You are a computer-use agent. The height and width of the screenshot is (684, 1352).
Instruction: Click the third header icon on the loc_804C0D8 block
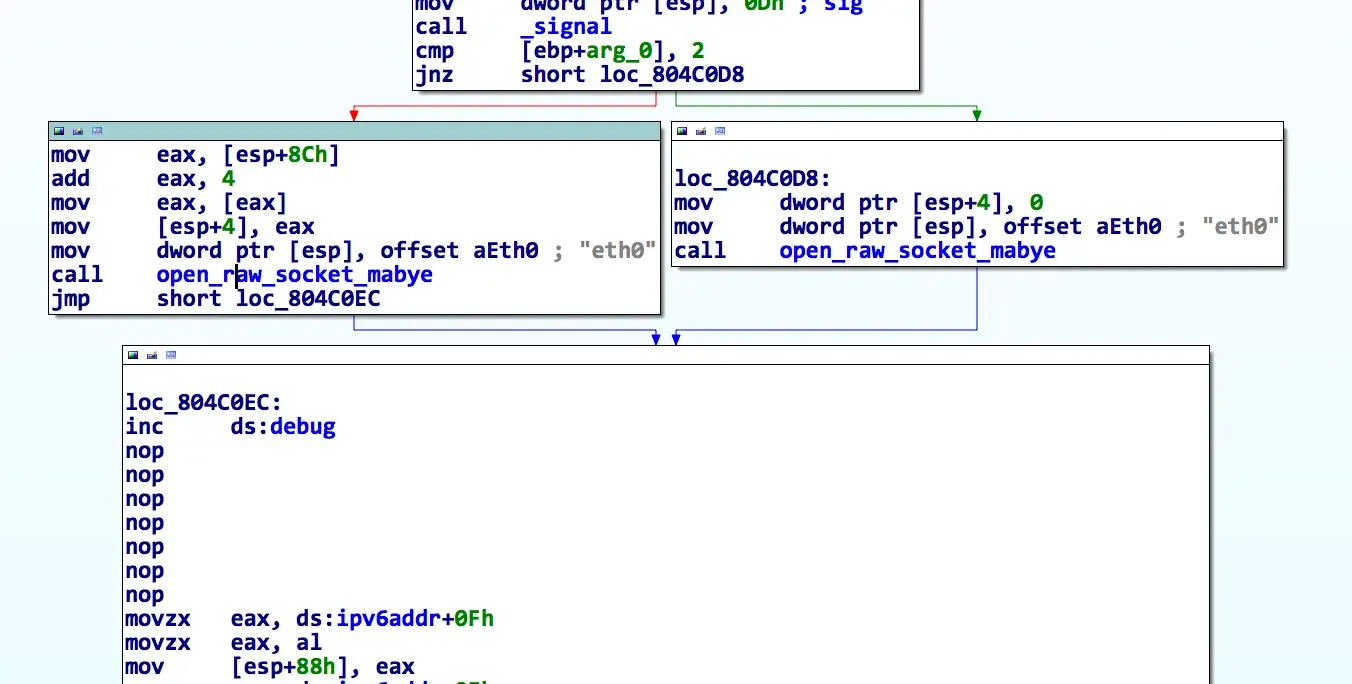(720, 131)
